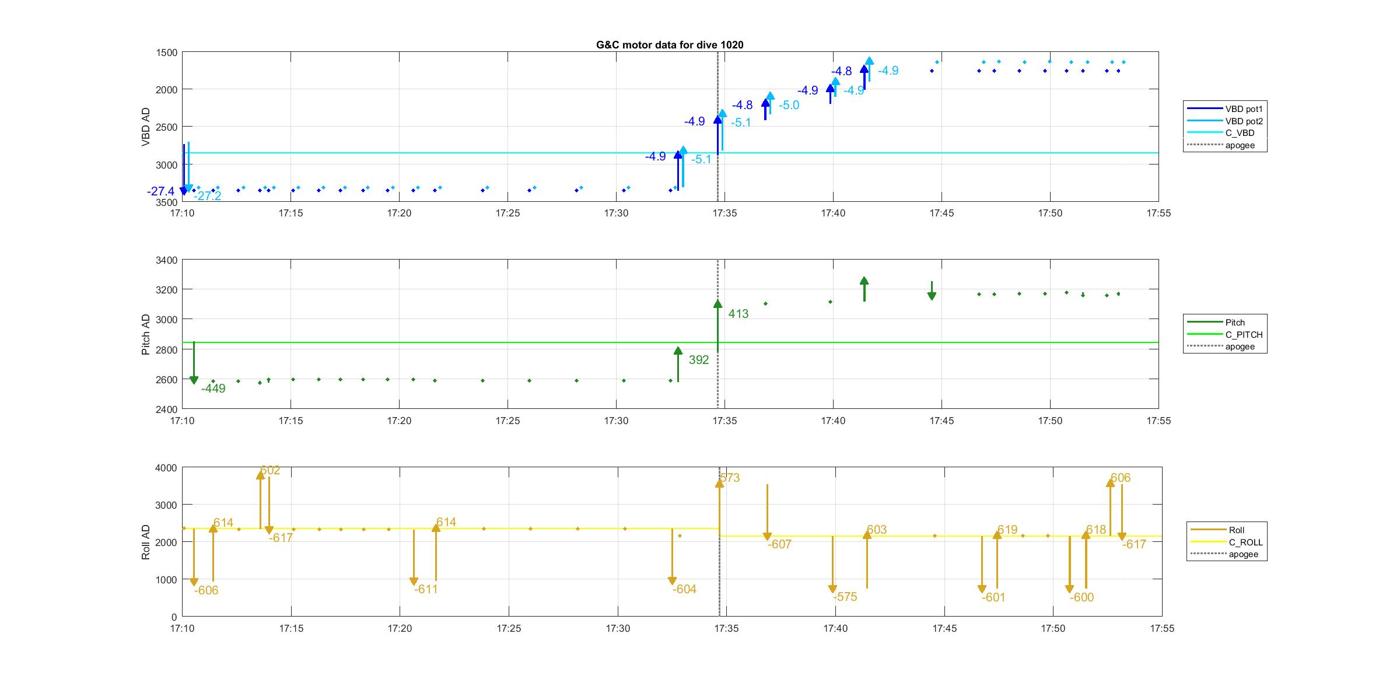Select the 'VBD pot2' legend entry
The width and height of the screenshot is (1400, 693).
tap(1244, 121)
